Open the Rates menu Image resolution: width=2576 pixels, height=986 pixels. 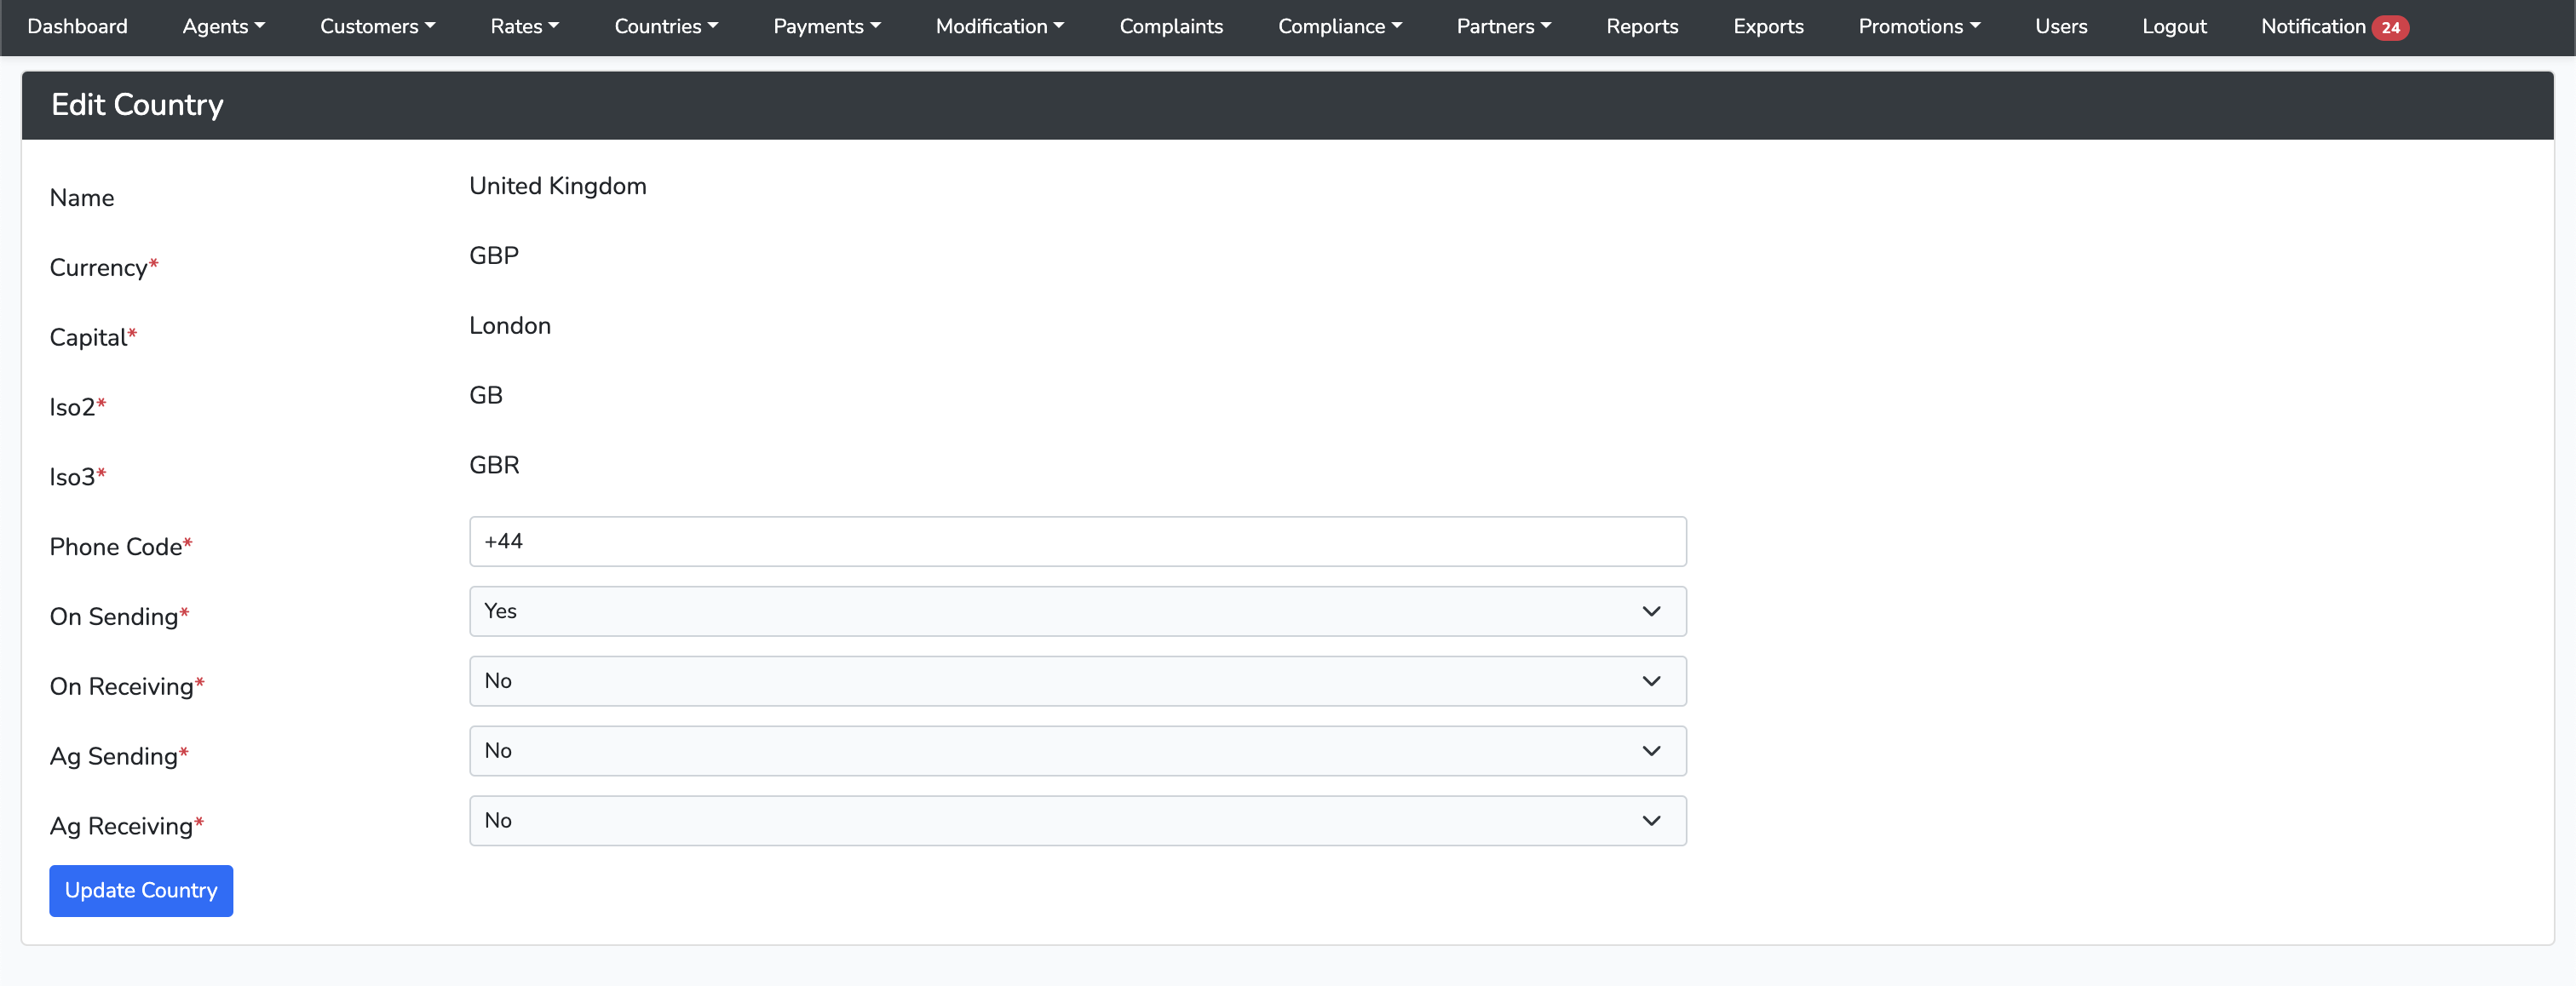tap(524, 27)
